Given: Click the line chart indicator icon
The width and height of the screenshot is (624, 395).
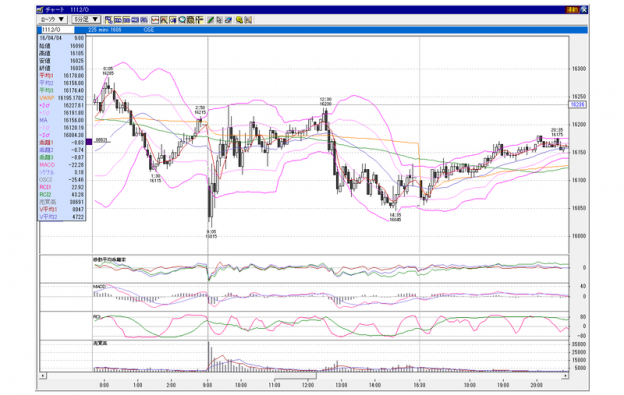Looking at the screenshot, I should click(155, 19).
